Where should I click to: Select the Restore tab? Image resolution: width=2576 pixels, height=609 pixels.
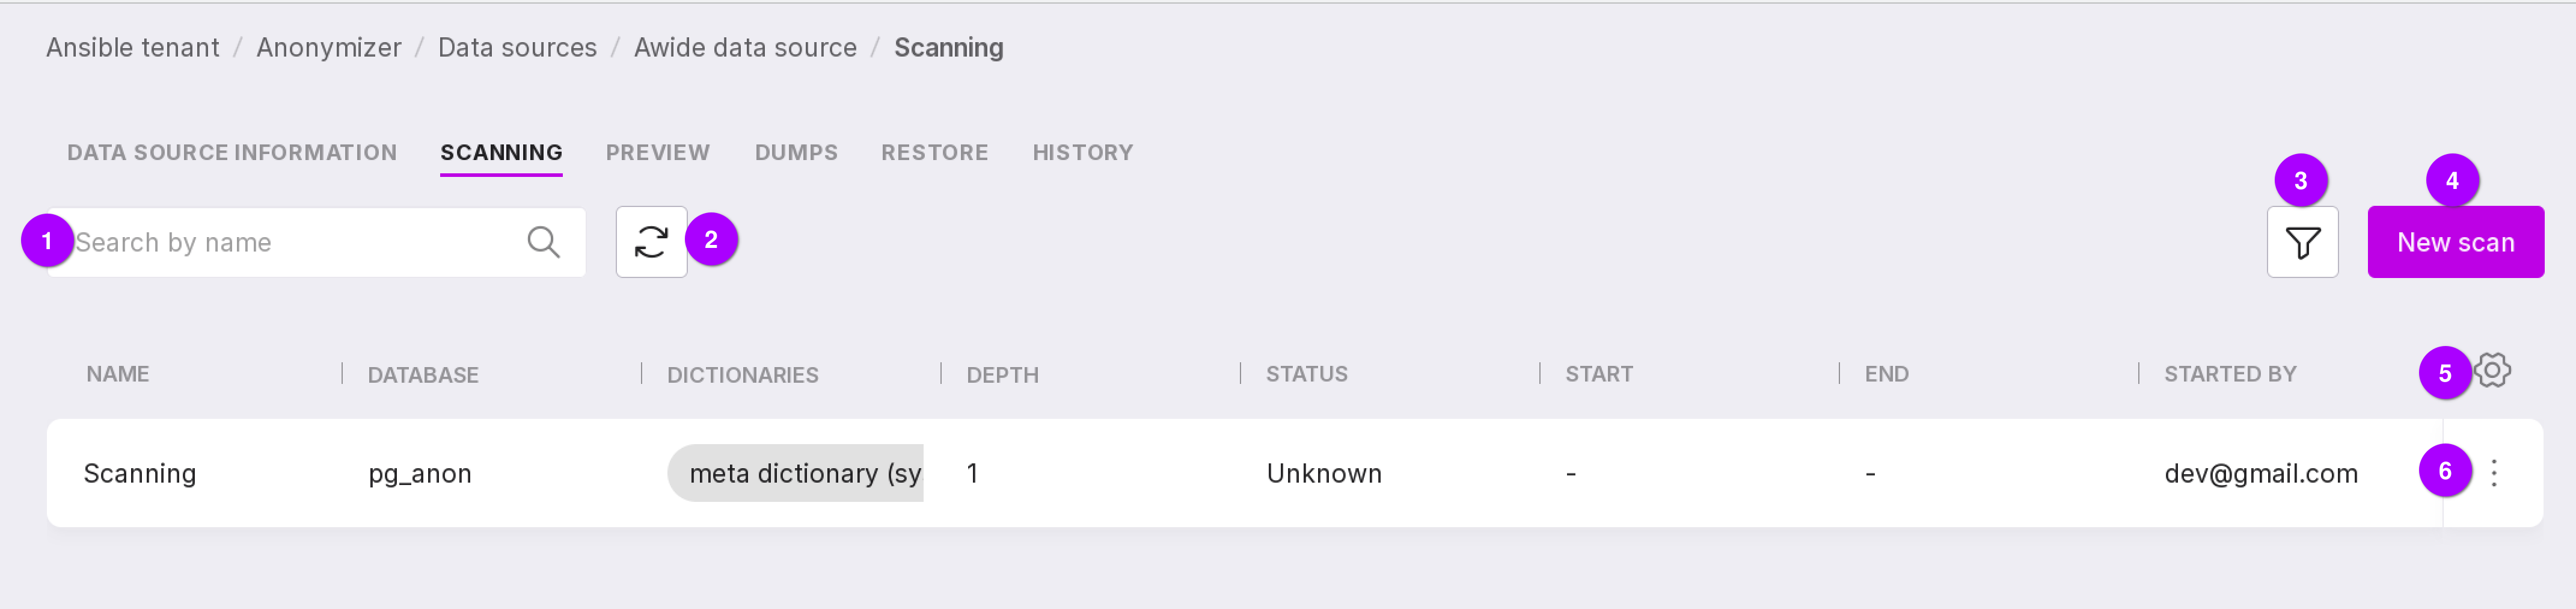pos(934,153)
